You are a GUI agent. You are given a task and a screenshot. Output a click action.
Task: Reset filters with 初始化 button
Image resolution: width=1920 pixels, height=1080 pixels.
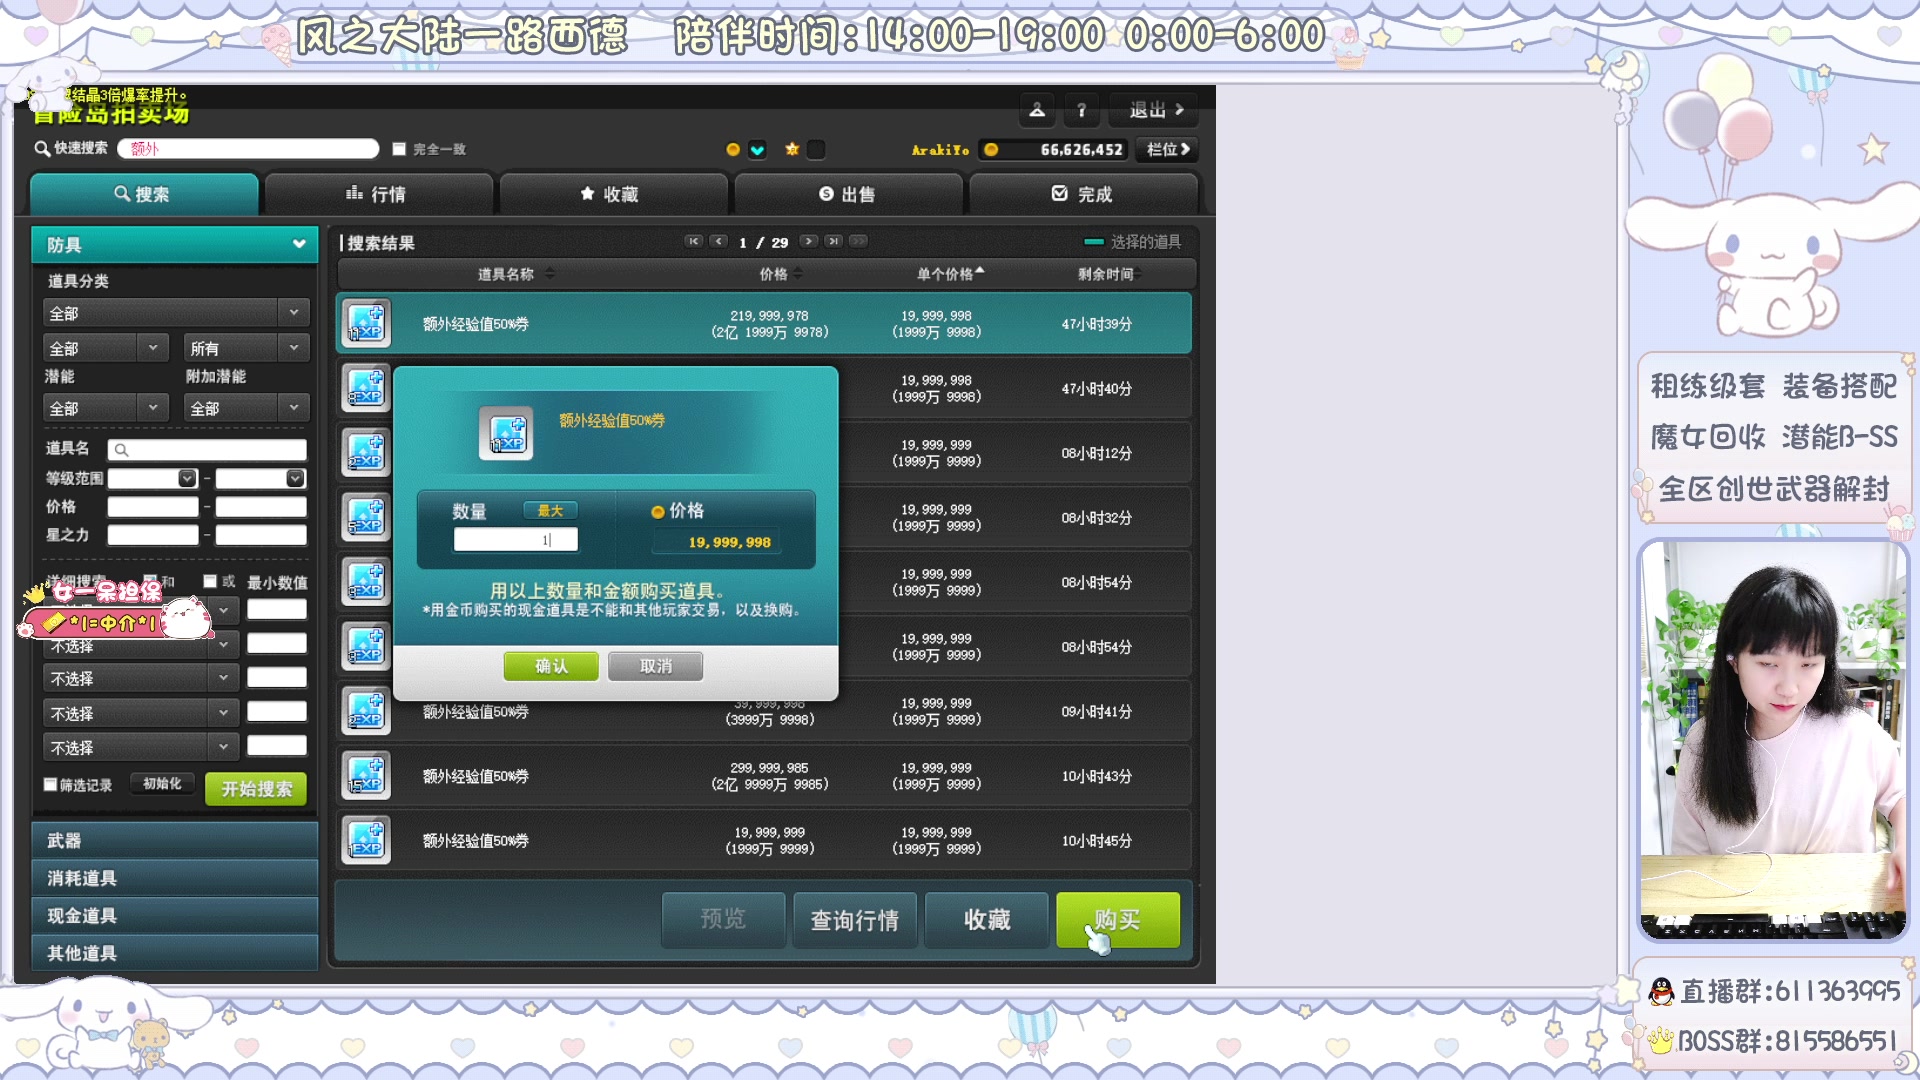pos(162,784)
